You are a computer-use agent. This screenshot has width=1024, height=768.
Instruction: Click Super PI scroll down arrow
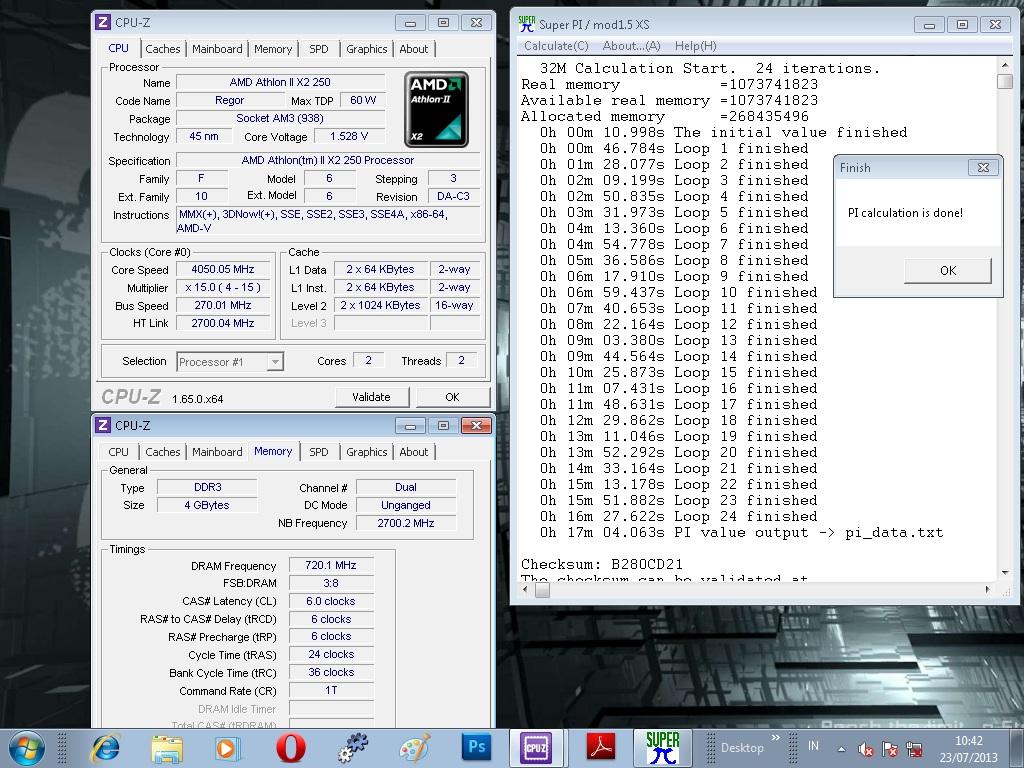1005,573
